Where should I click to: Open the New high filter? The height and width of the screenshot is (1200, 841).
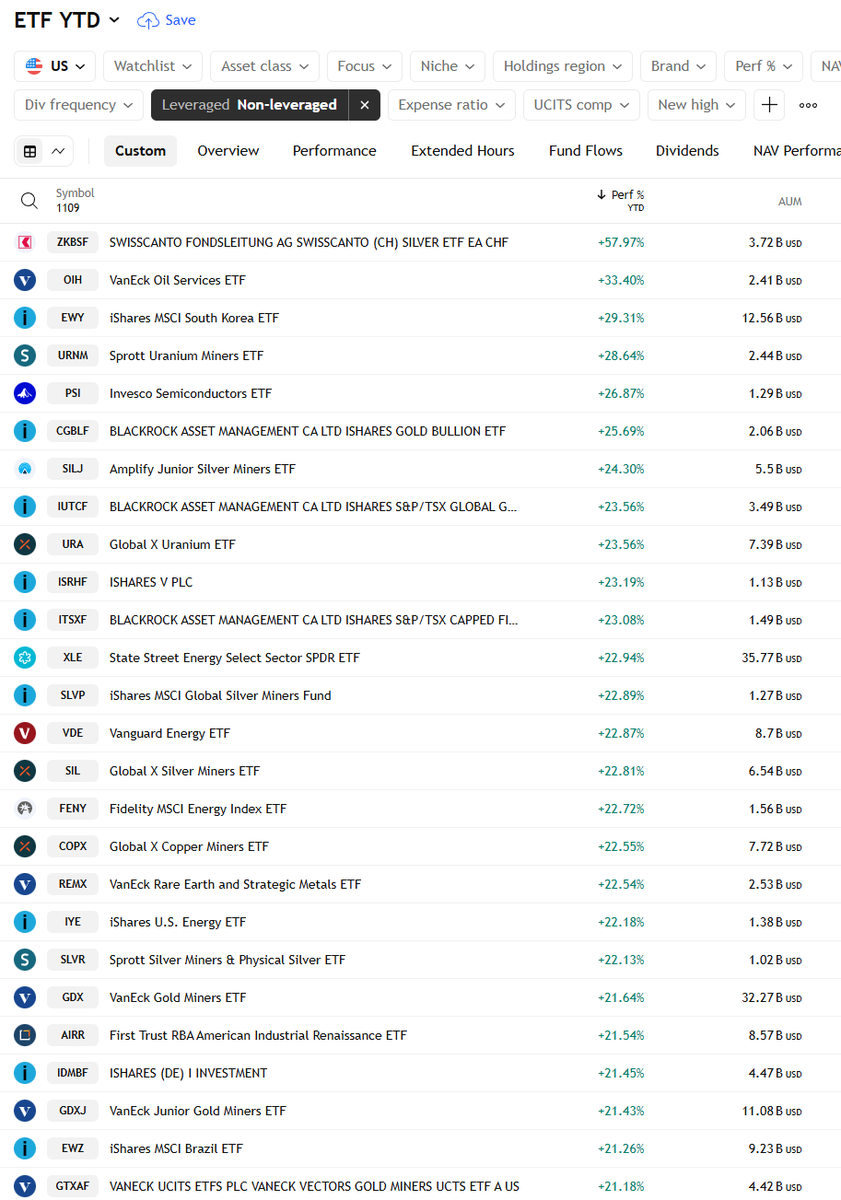click(x=697, y=105)
